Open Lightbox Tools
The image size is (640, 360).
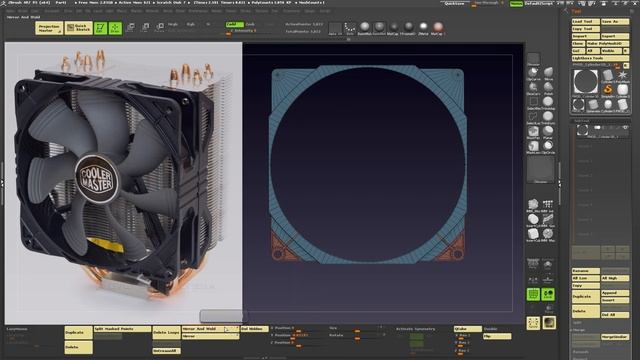click(600, 58)
